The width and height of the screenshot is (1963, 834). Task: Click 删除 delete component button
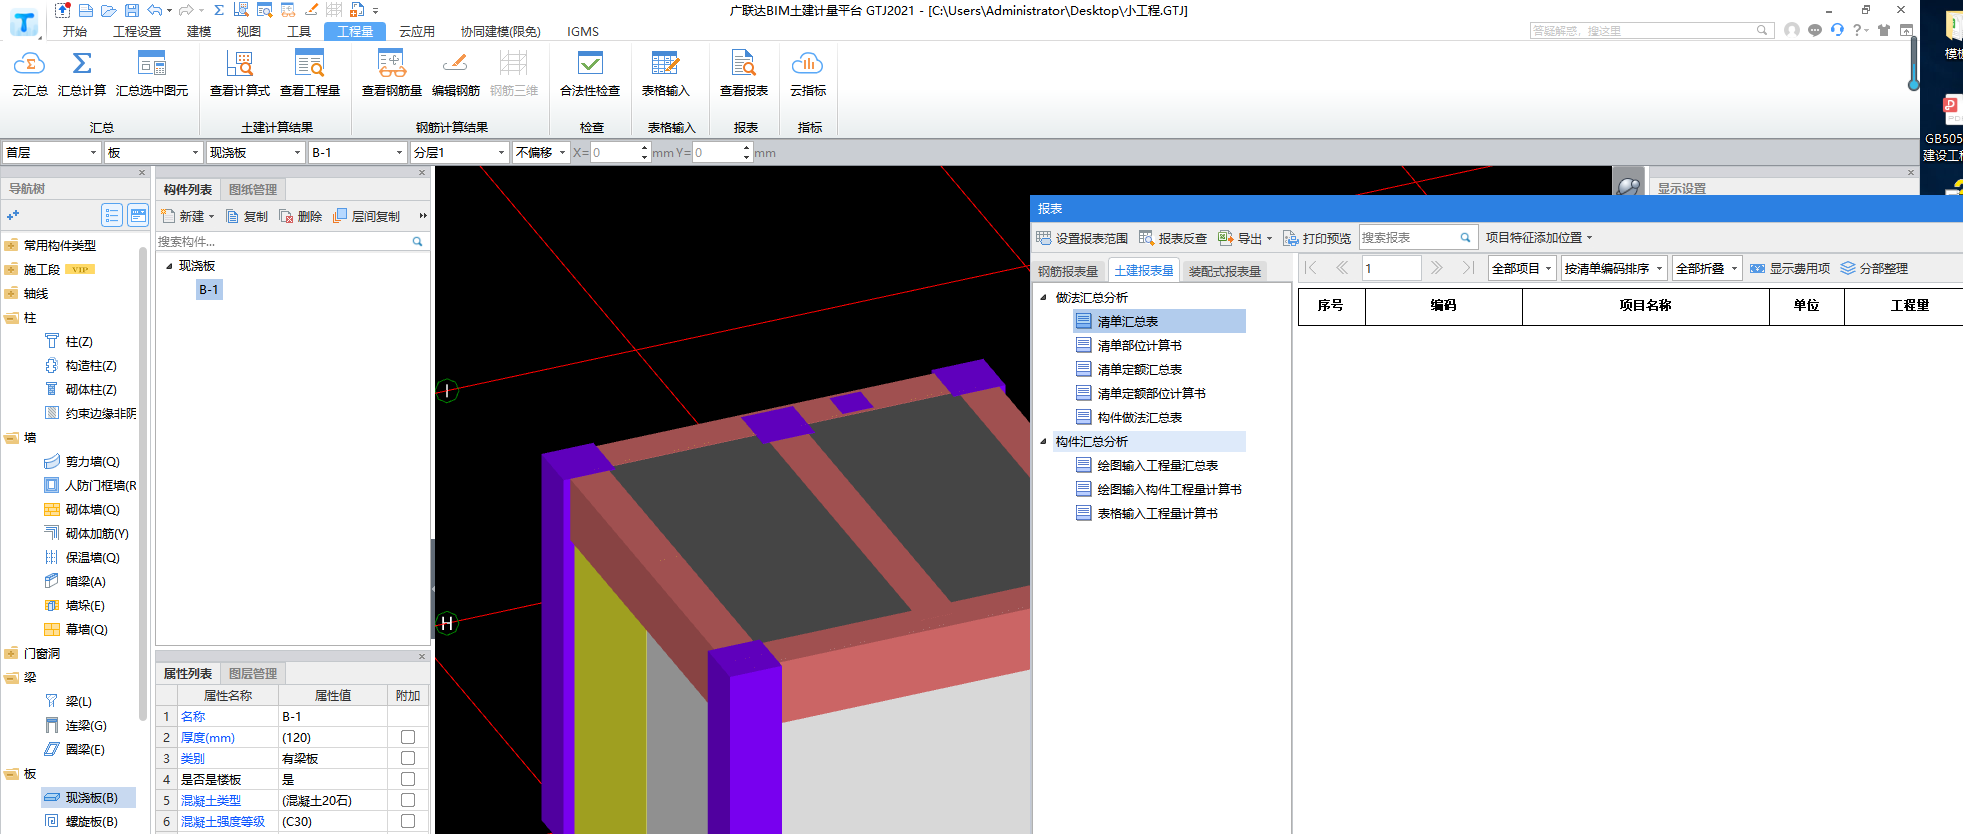coord(301,216)
